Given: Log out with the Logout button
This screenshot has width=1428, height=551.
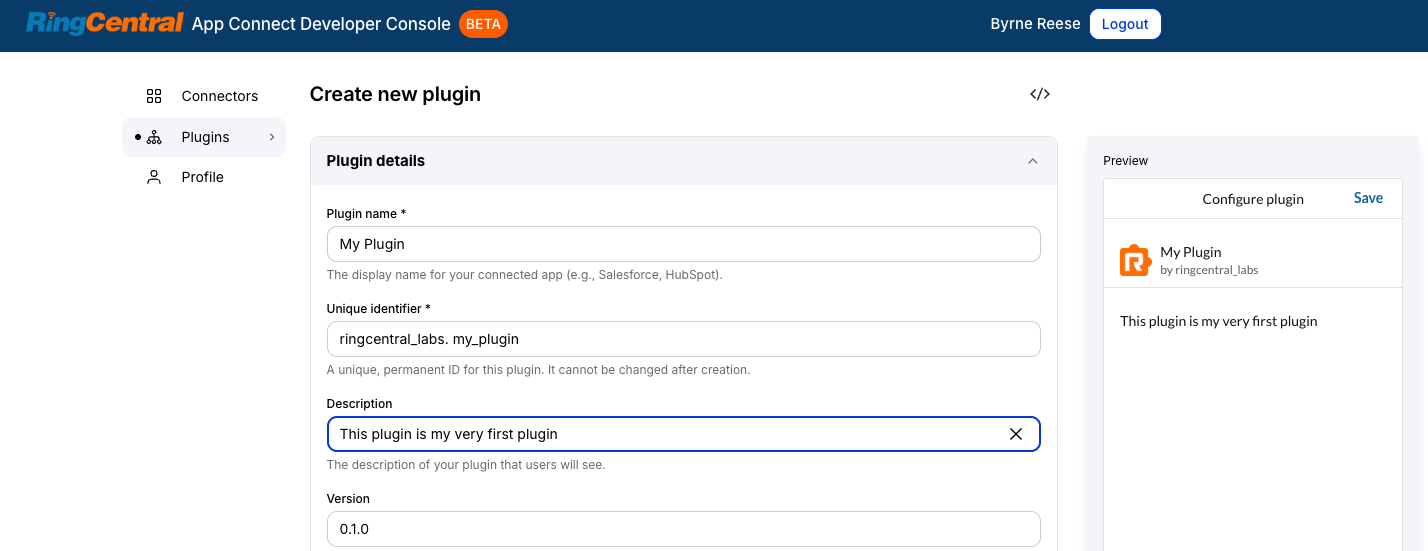Looking at the screenshot, I should (1125, 24).
